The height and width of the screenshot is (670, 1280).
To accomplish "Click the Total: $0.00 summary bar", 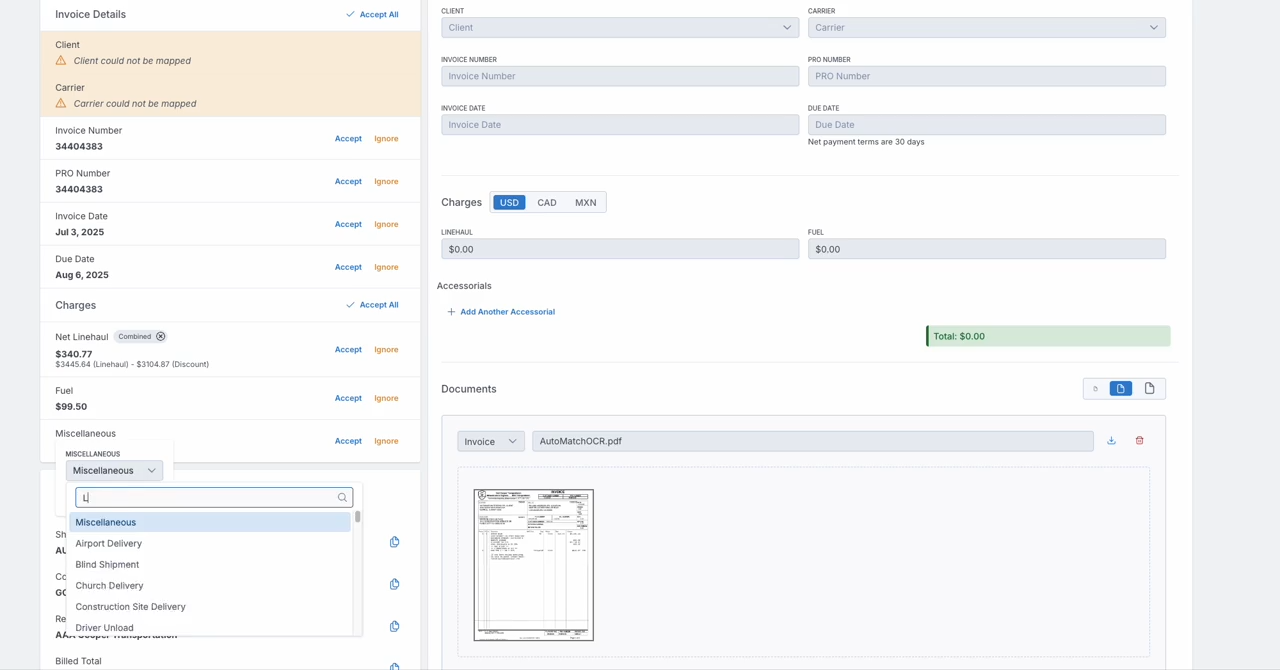I will 1048,336.
